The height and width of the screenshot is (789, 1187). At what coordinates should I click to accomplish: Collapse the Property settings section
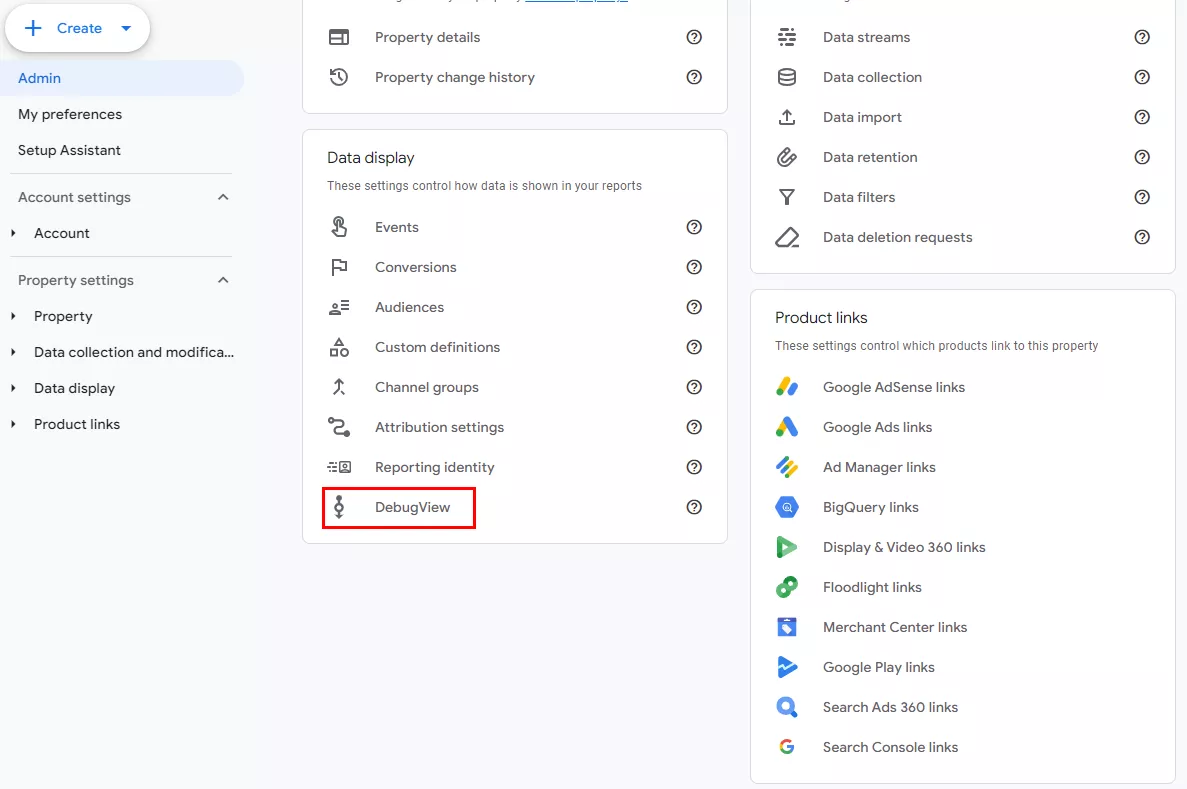(223, 280)
